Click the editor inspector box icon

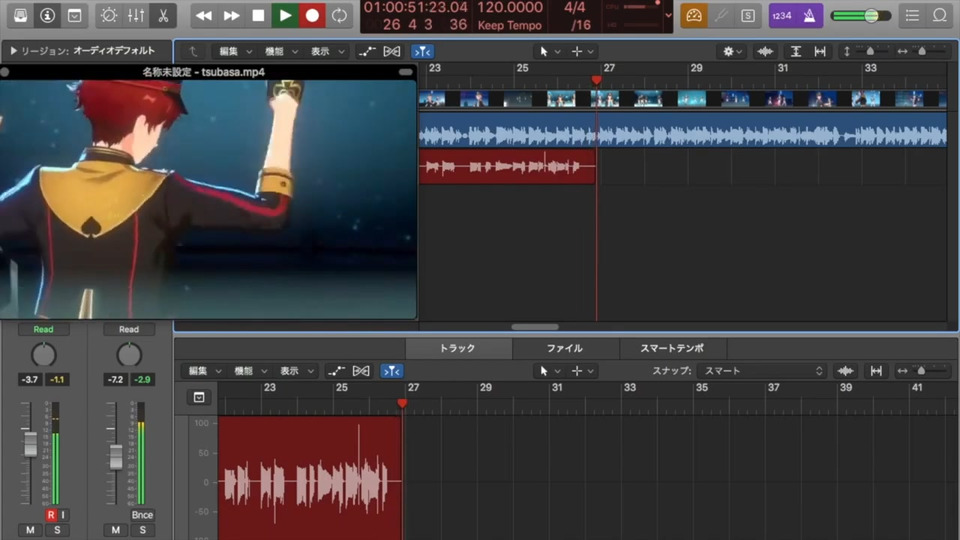coord(199,397)
